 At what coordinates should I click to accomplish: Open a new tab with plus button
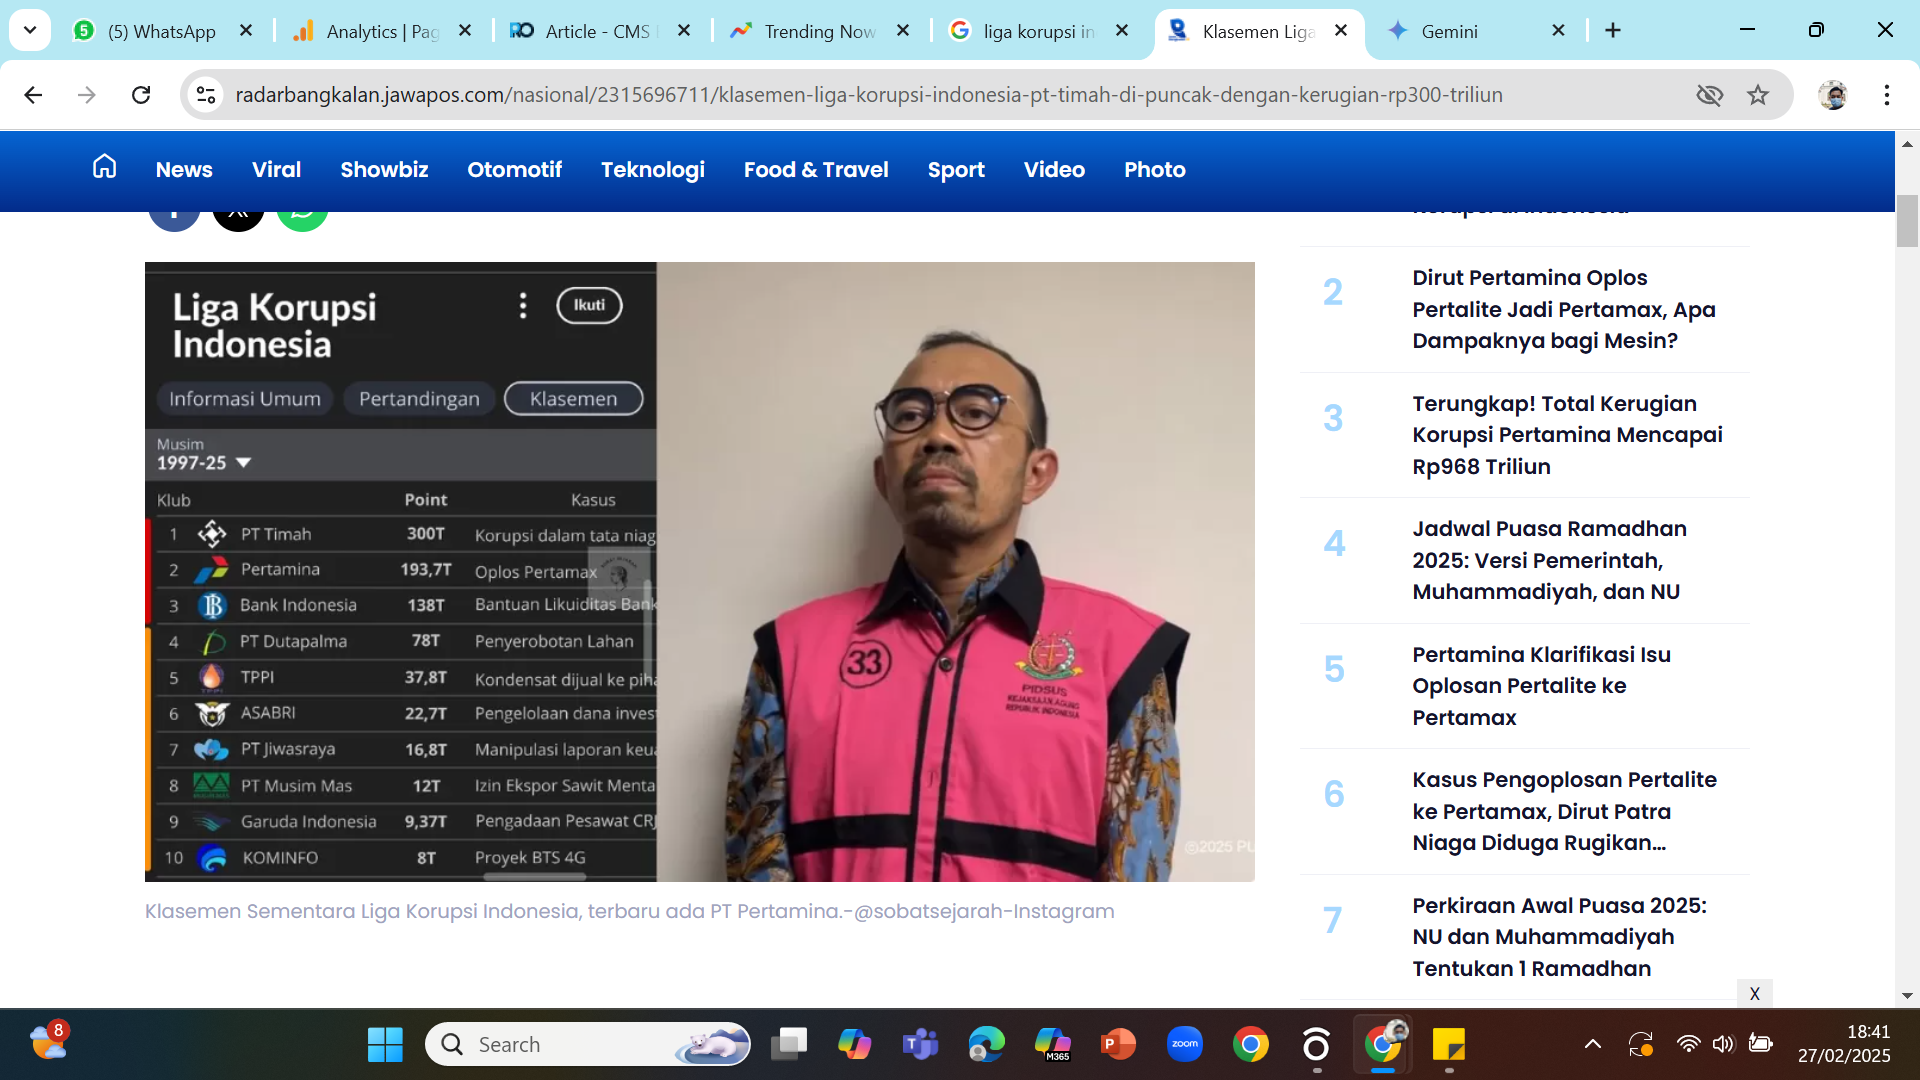click(x=1613, y=30)
